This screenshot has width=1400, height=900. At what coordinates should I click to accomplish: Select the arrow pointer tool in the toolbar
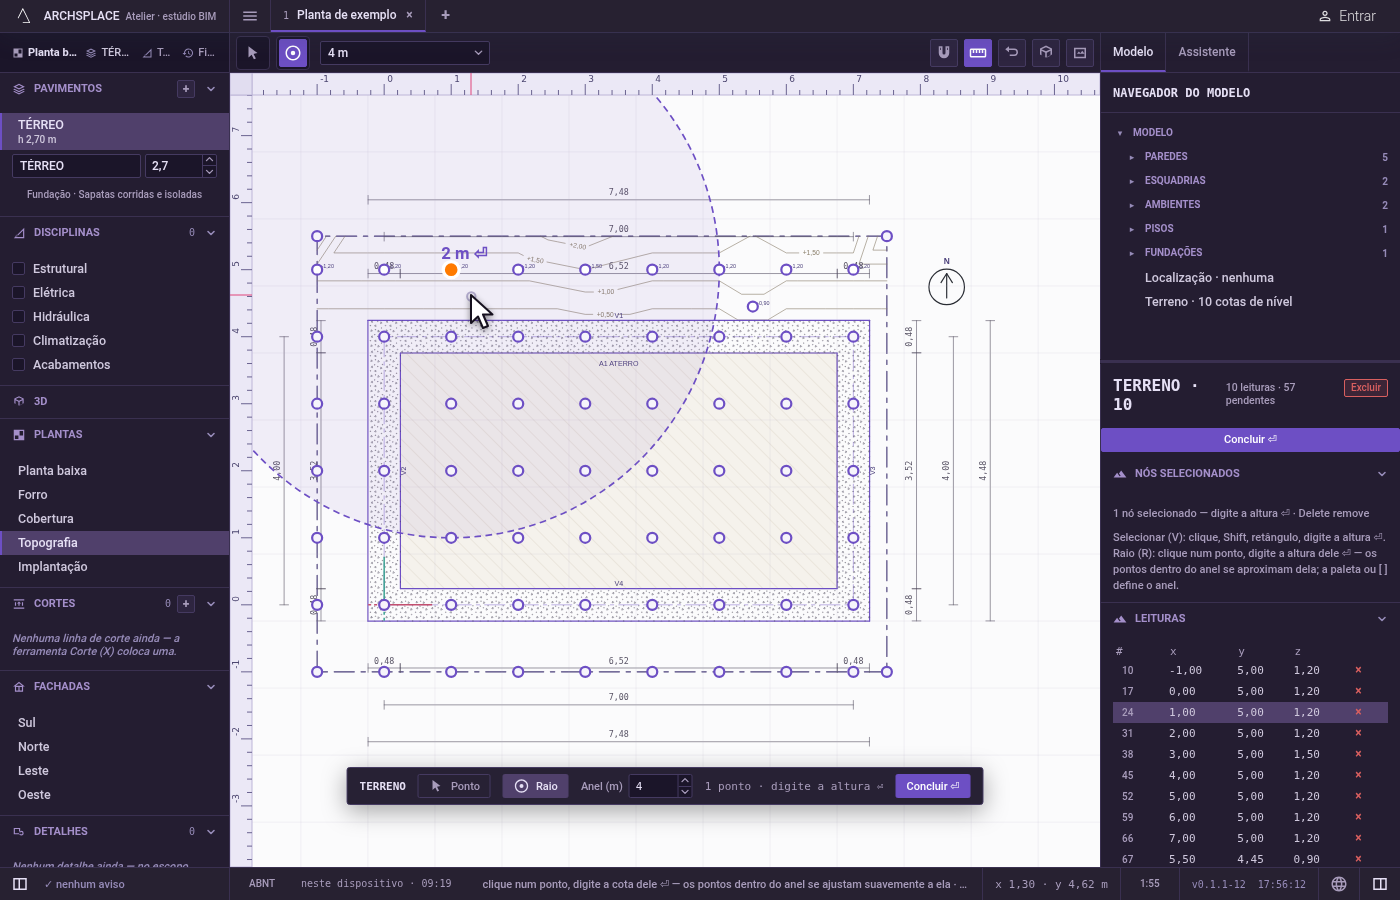pyautogui.click(x=252, y=53)
